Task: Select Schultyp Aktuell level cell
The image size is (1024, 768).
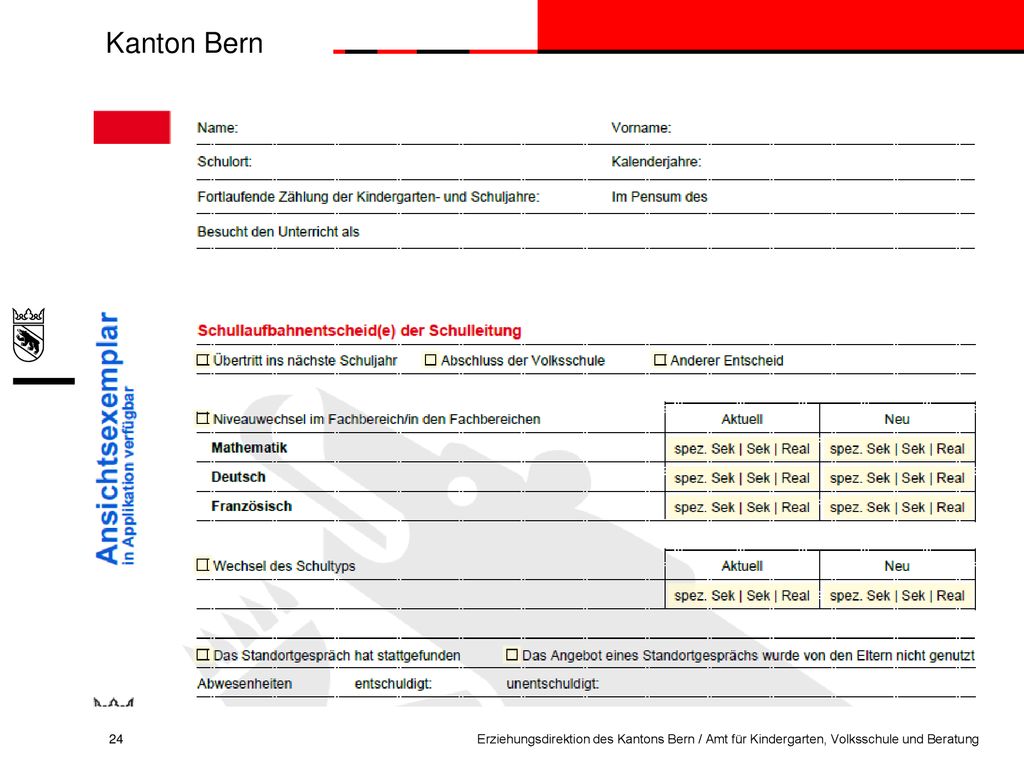Action: (x=742, y=596)
